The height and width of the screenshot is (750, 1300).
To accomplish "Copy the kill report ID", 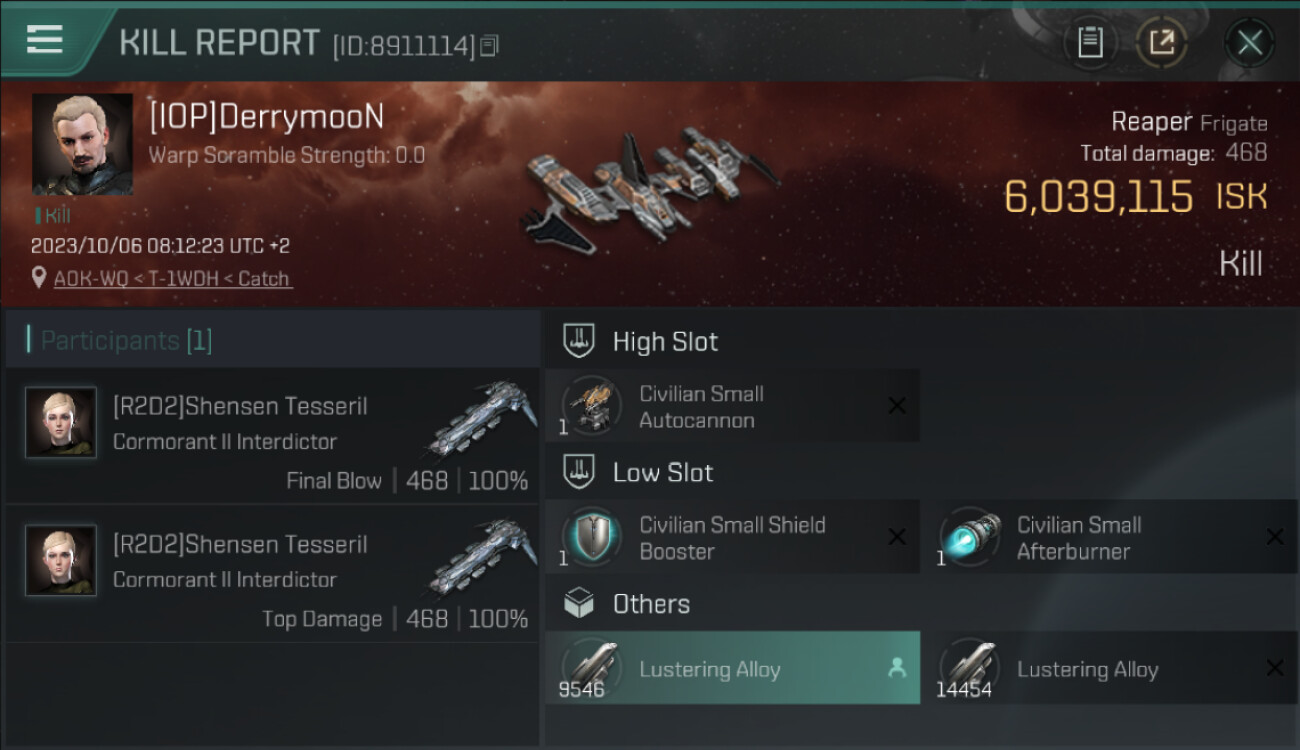I will (x=489, y=46).
